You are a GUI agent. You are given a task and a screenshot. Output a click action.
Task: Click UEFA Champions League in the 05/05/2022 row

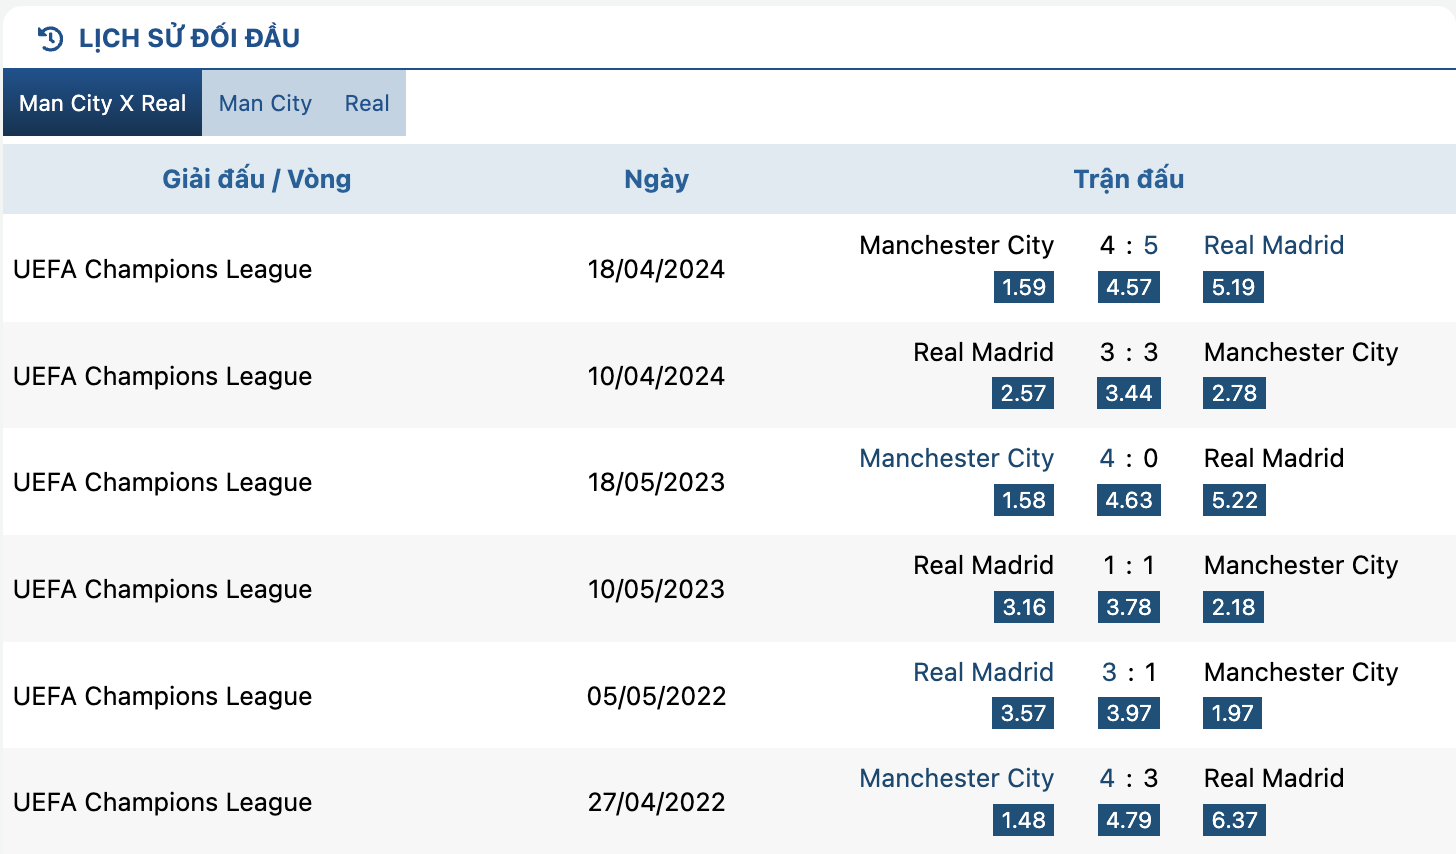click(x=162, y=696)
